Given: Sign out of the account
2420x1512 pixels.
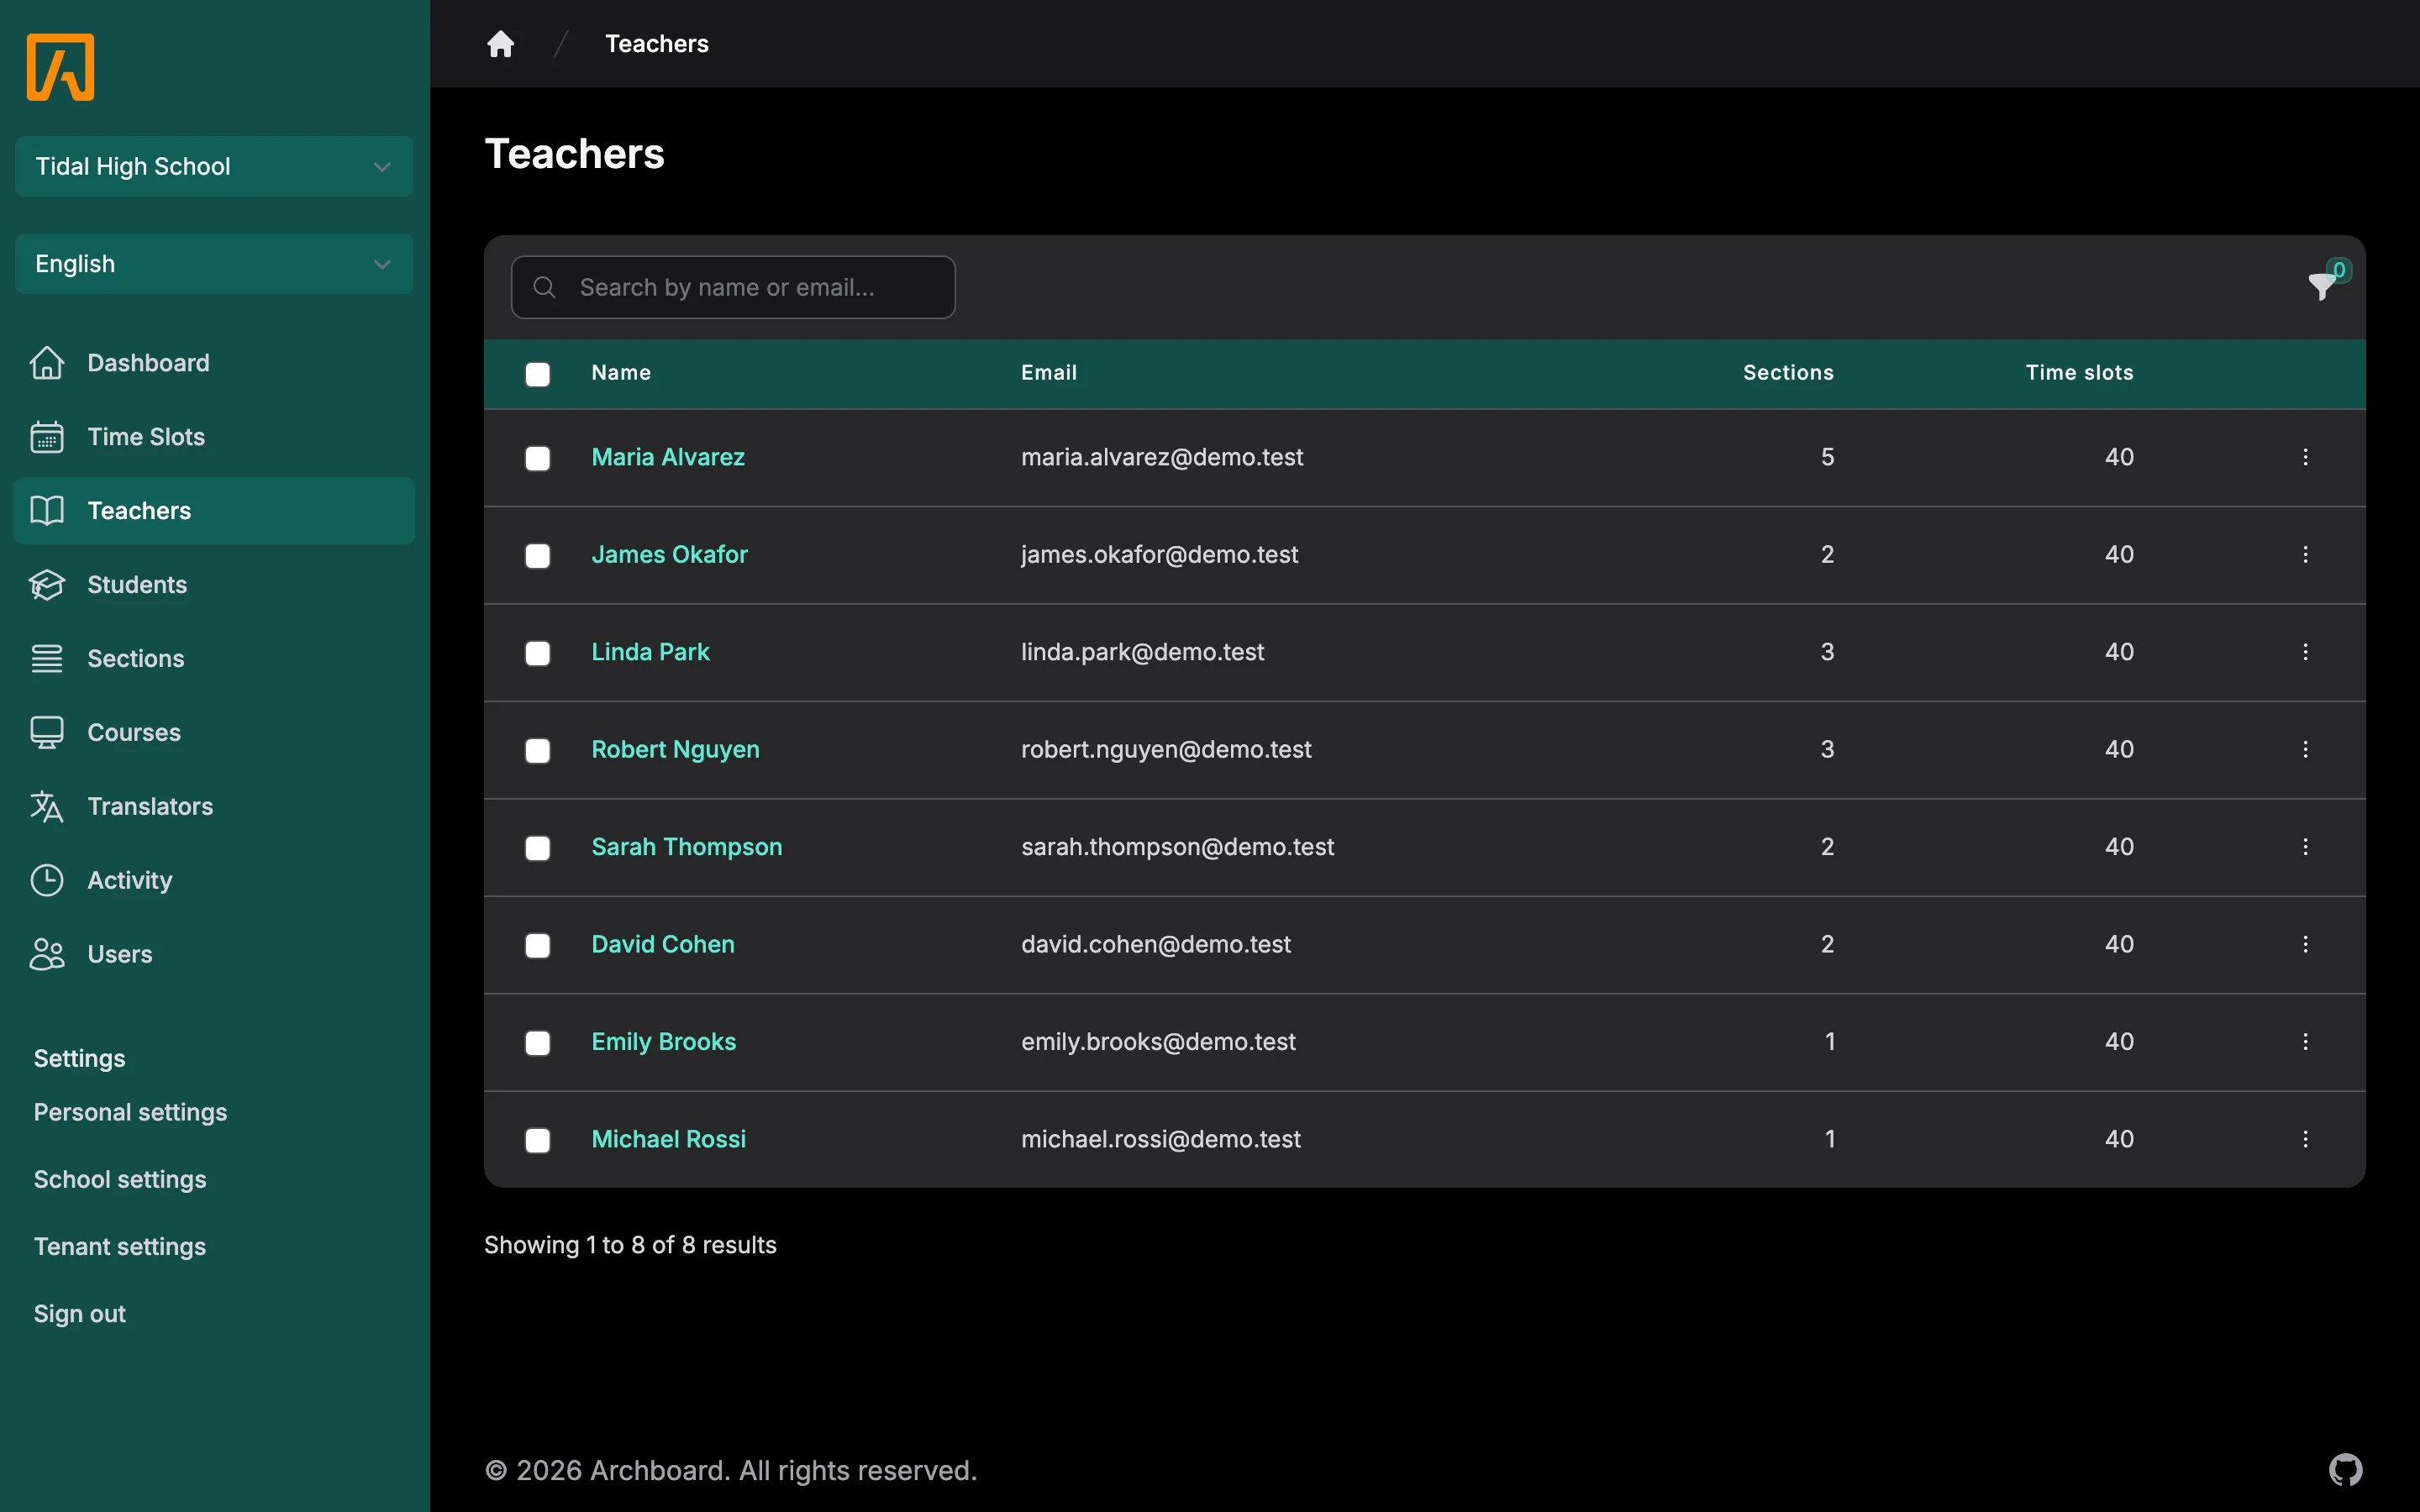Looking at the screenshot, I should click(x=80, y=1314).
